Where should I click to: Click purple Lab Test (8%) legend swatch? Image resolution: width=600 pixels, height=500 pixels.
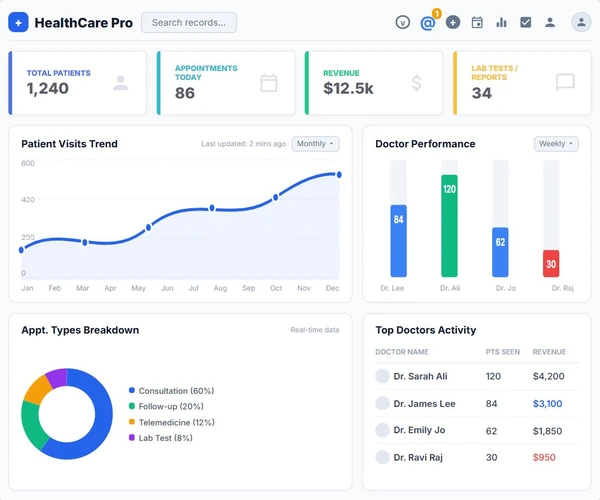(x=132, y=437)
